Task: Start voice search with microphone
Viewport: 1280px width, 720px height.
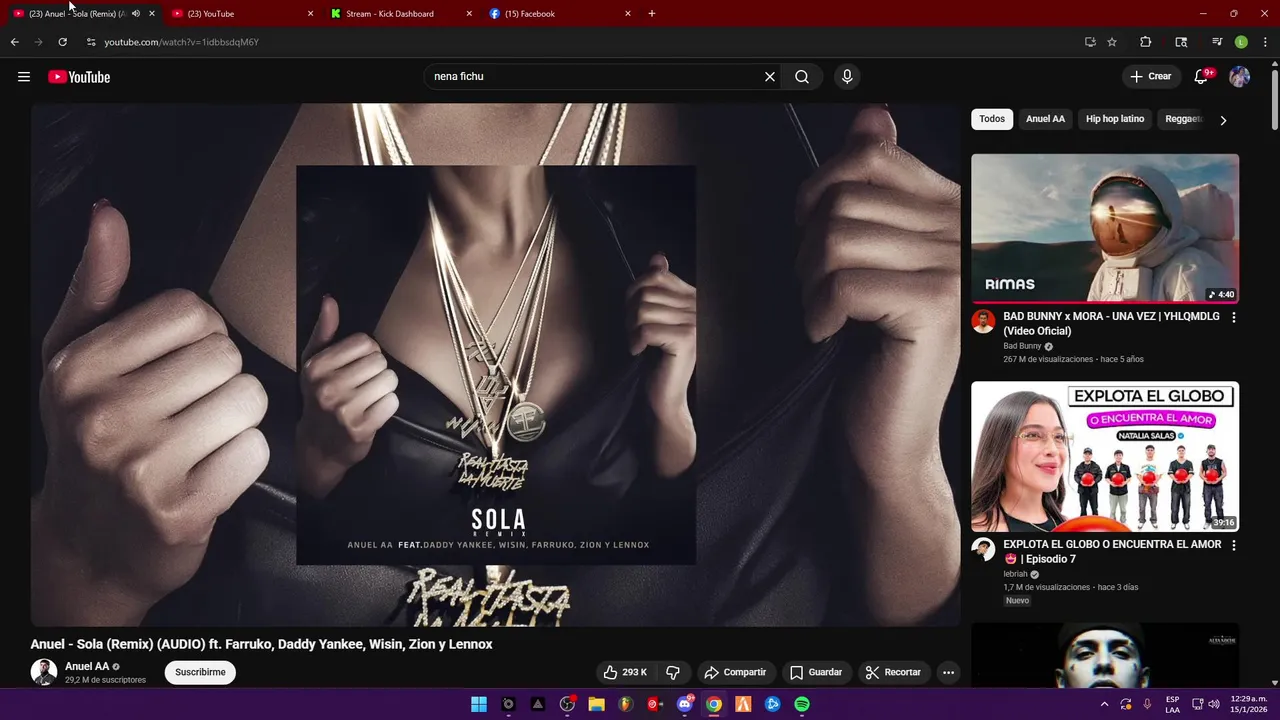Action: tap(847, 77)
